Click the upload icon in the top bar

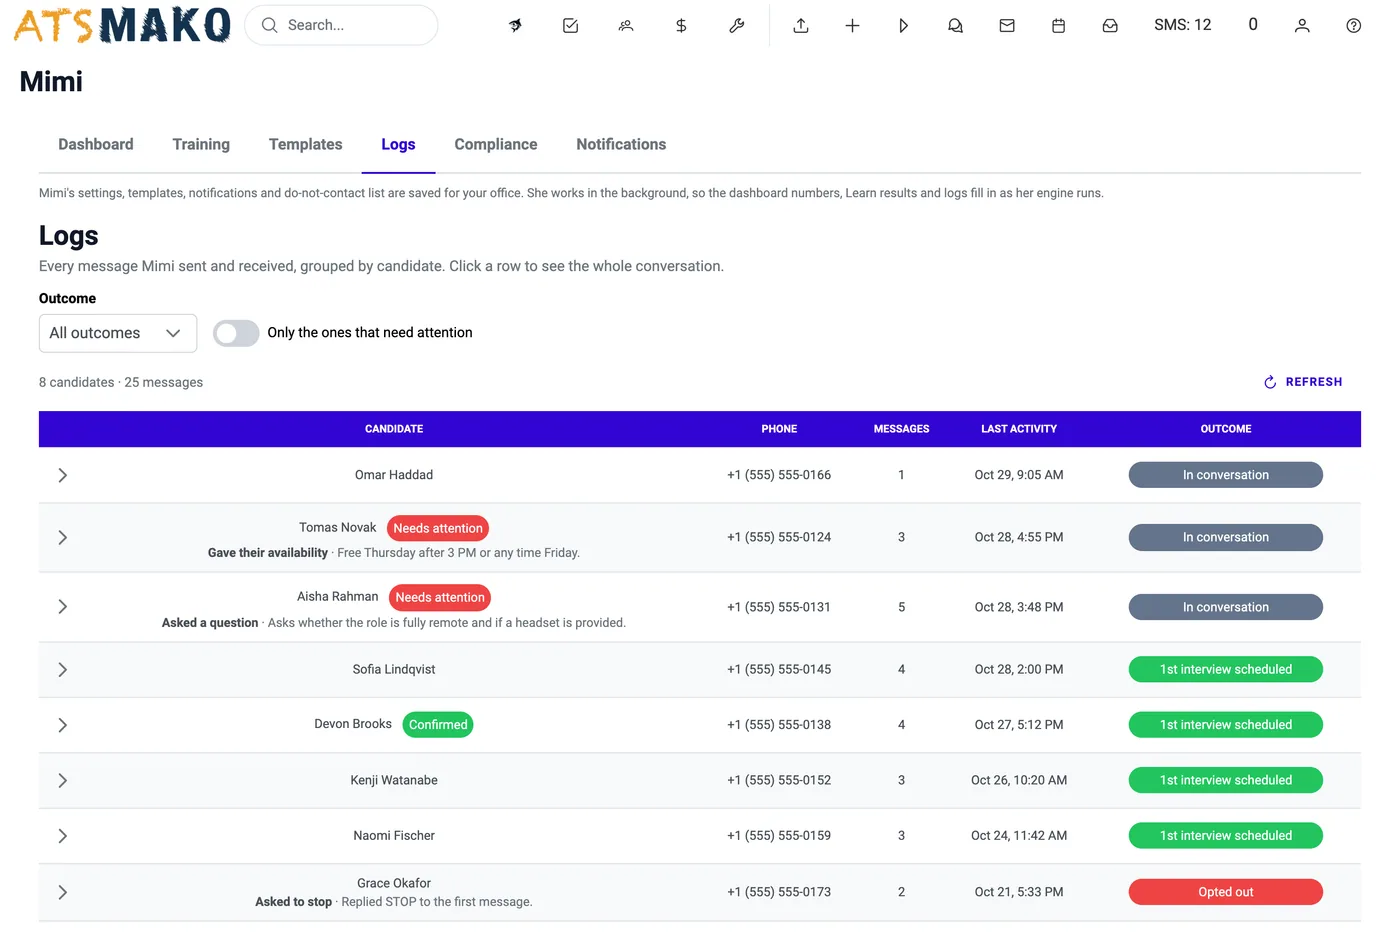tap(801, 26)
